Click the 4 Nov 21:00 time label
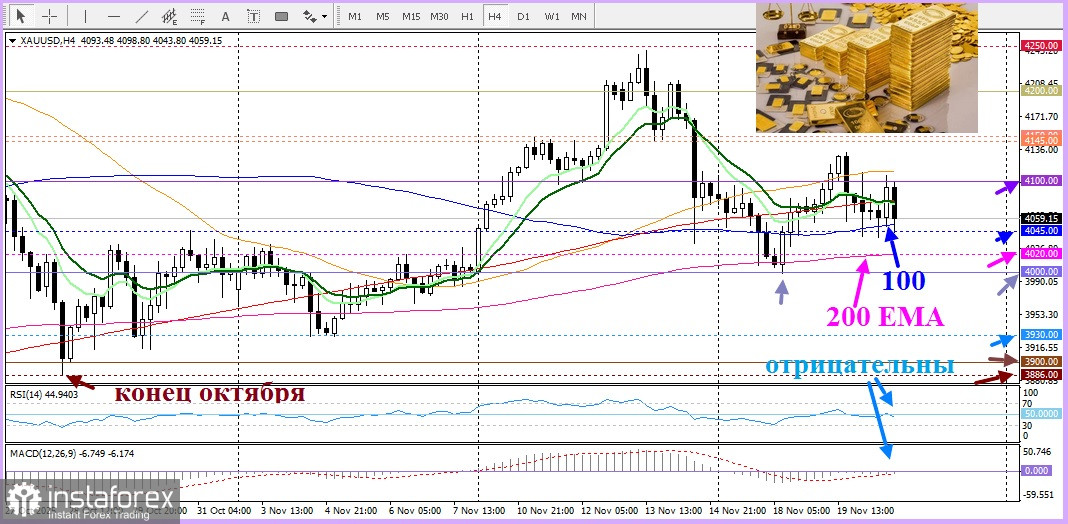The height and width of the screenshot is (524, 1068). click(x=349, y=510)
